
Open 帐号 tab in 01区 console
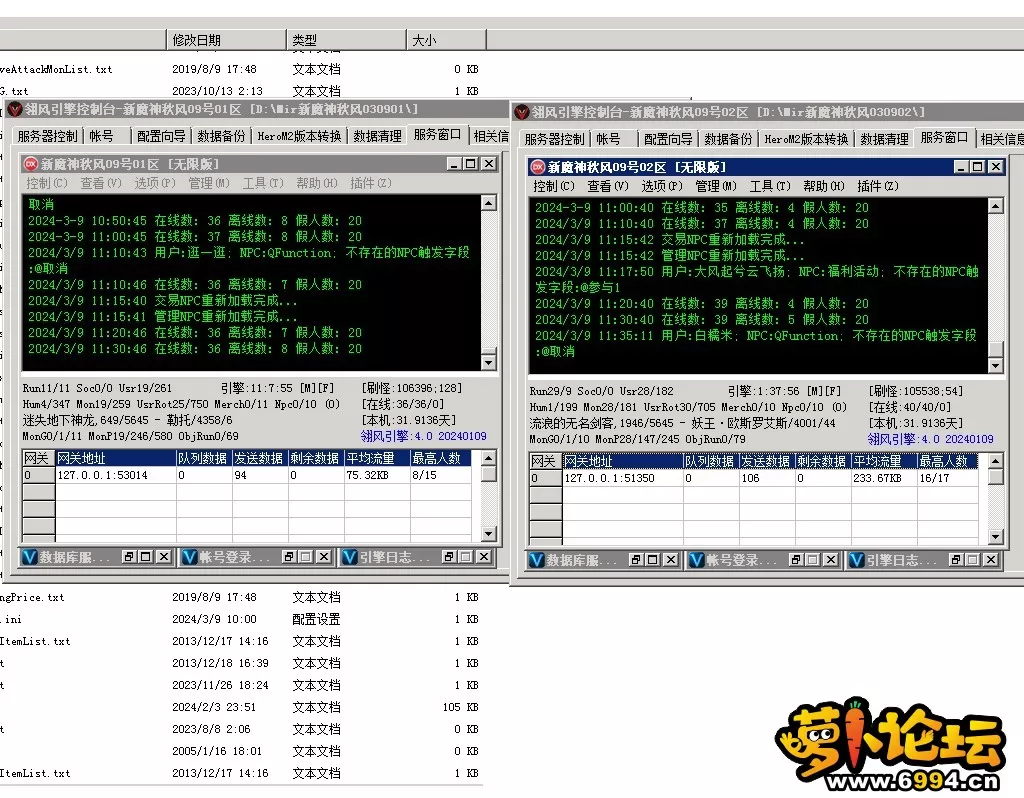click(x=101, y=136)
